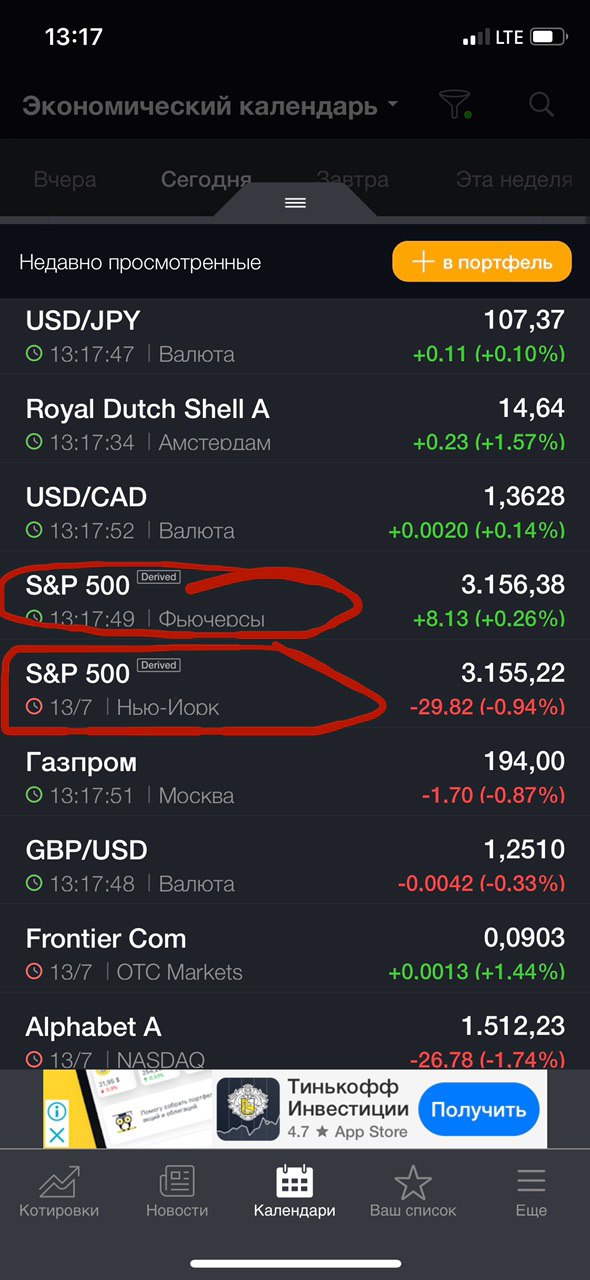Tap the Получить ad button
Image resolution: width=590 pixels, height=1280 pixels.
pos(479,1110)
